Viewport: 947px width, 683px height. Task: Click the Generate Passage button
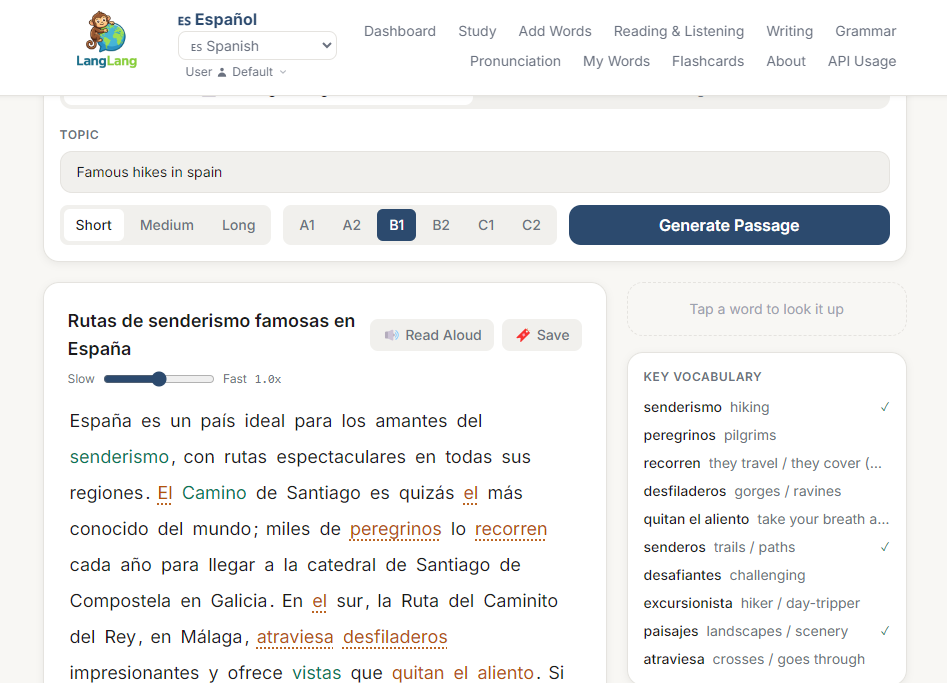[729, 225]
